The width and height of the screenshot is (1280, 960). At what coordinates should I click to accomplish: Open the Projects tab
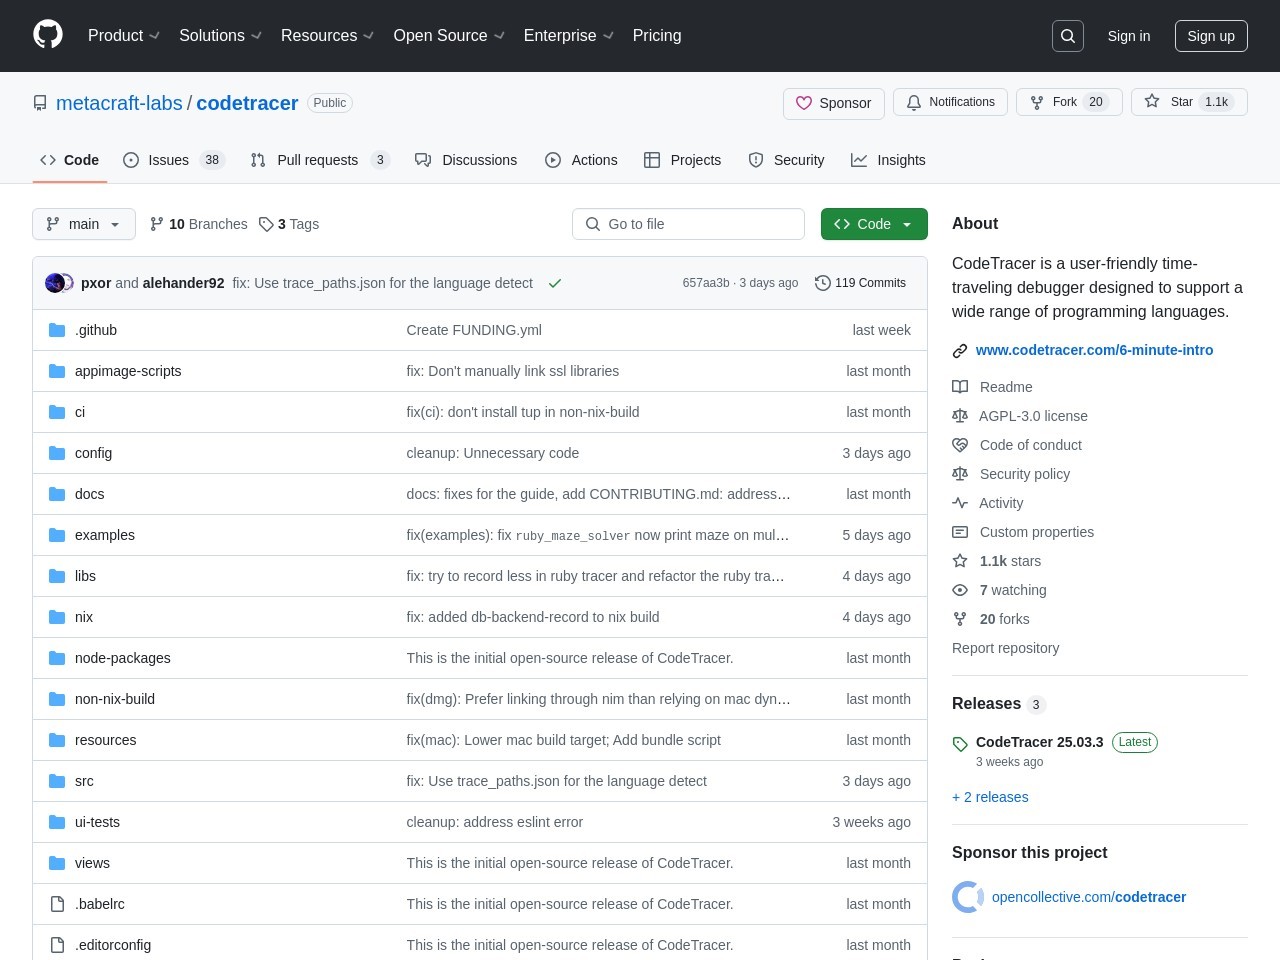(x=682, y=160)
